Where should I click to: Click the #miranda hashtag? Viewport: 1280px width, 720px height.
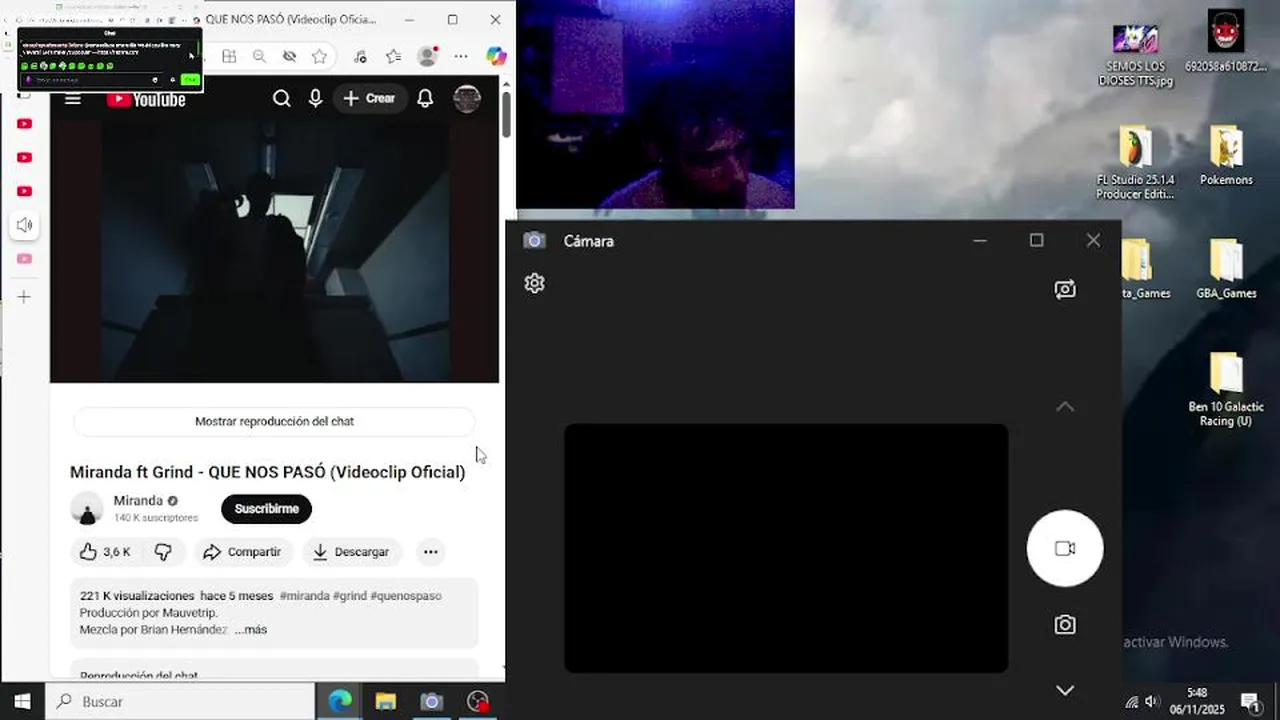pyautogui.click(x=304, y=596)
